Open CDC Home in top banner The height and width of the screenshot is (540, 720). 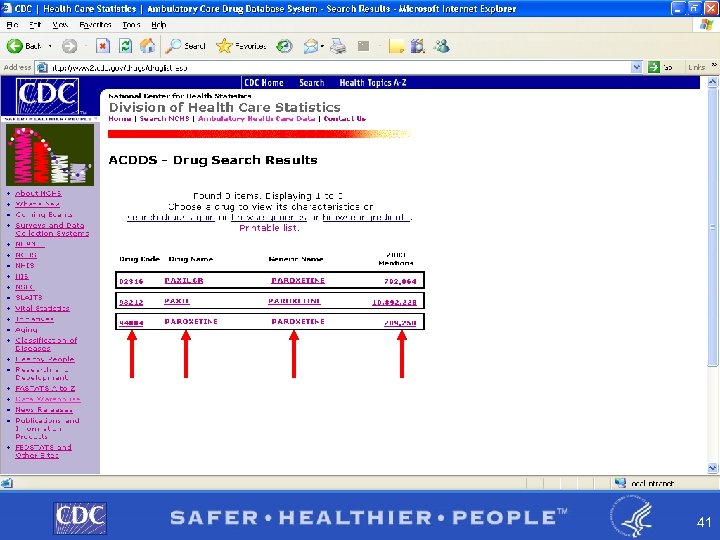[264, 83]
